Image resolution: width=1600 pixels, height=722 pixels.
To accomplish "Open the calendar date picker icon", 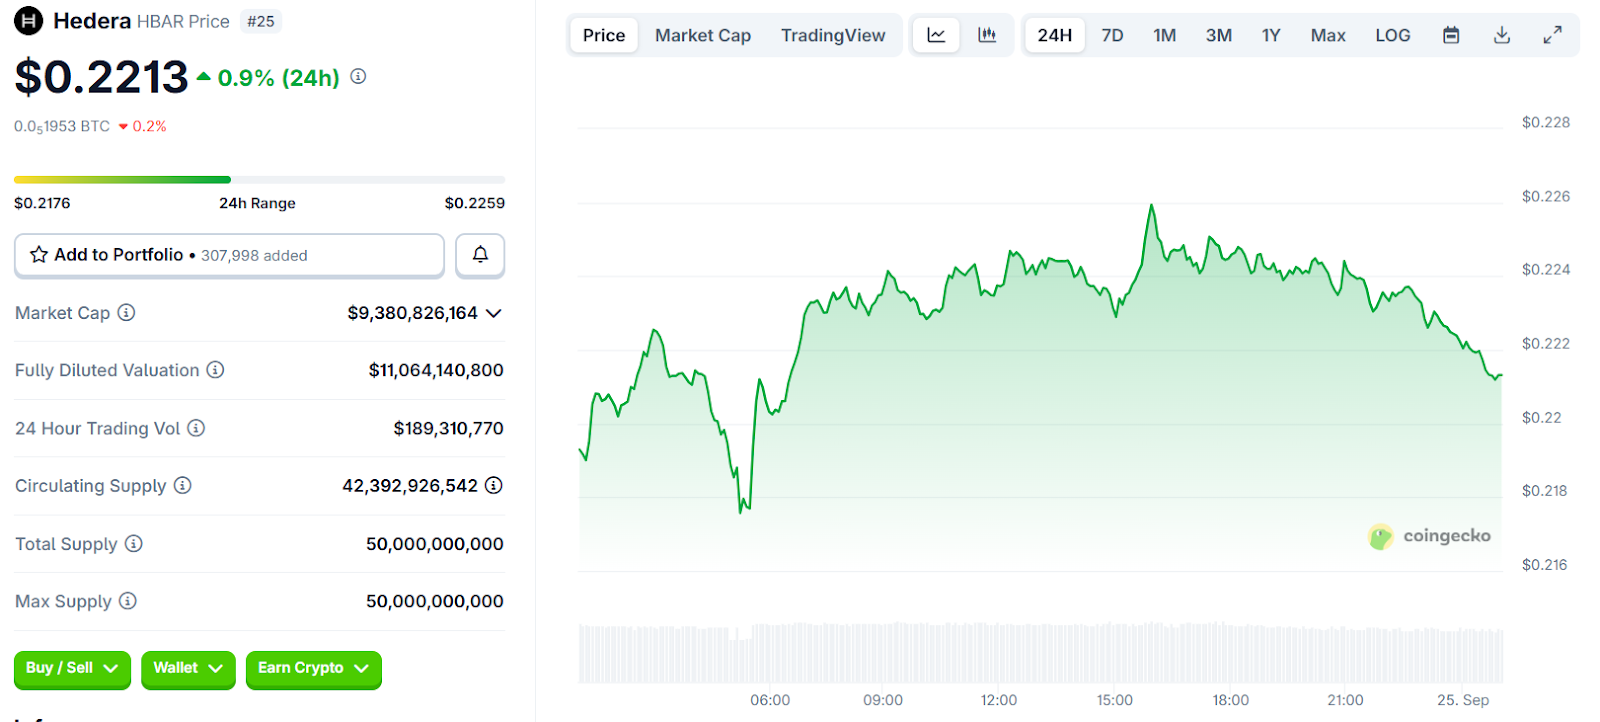I will click(x=1451, y=35).
